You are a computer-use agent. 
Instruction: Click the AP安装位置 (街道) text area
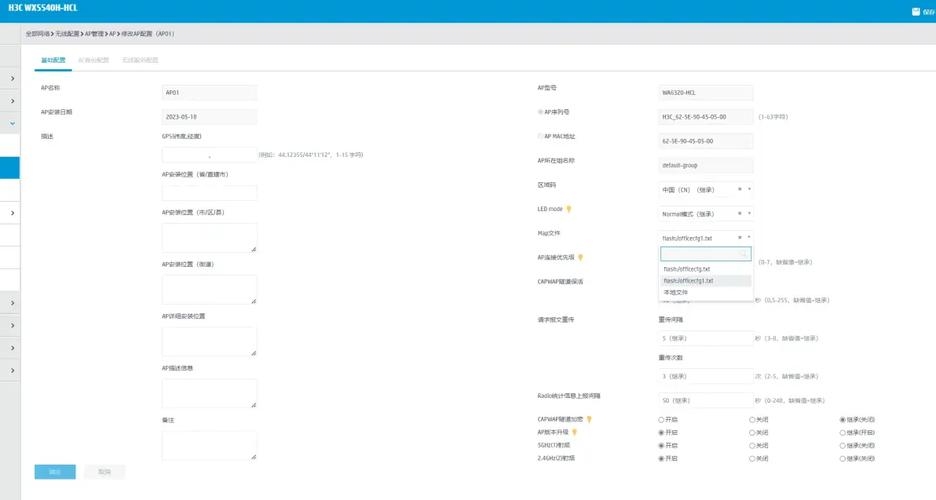[210, 289]
